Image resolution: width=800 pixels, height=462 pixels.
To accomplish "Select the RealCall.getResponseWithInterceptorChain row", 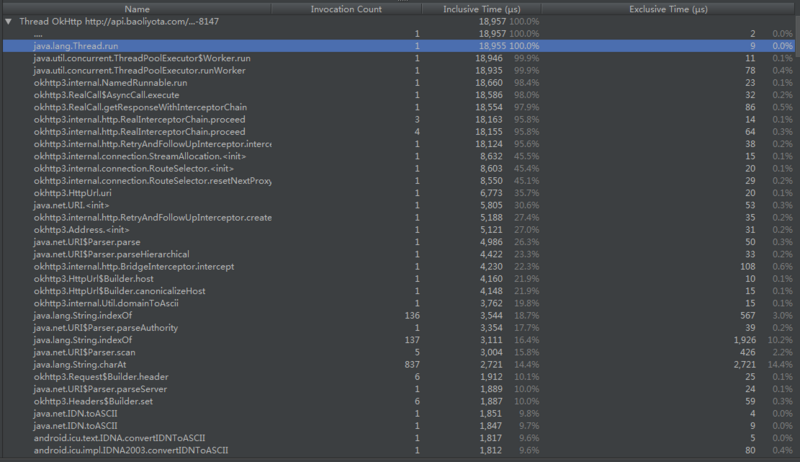I will [x=398, y=107].
